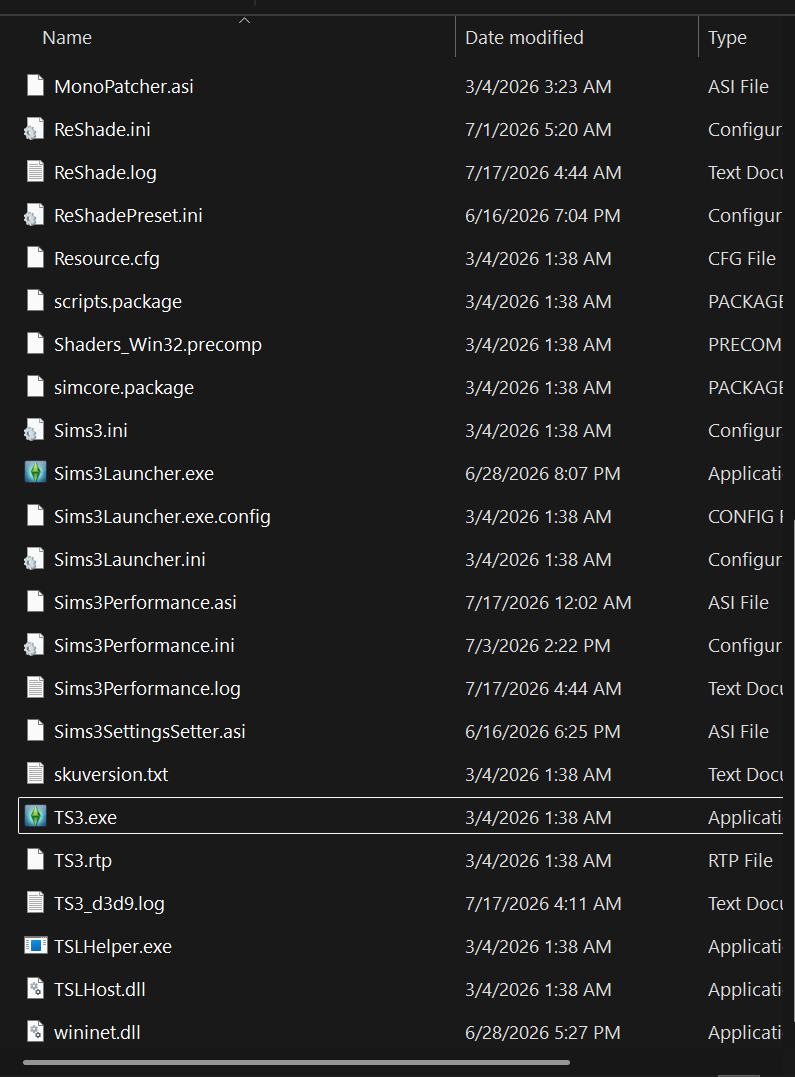Select the TSLHelper.exe file name
The image size is (795, 1077).
point(113,946)
